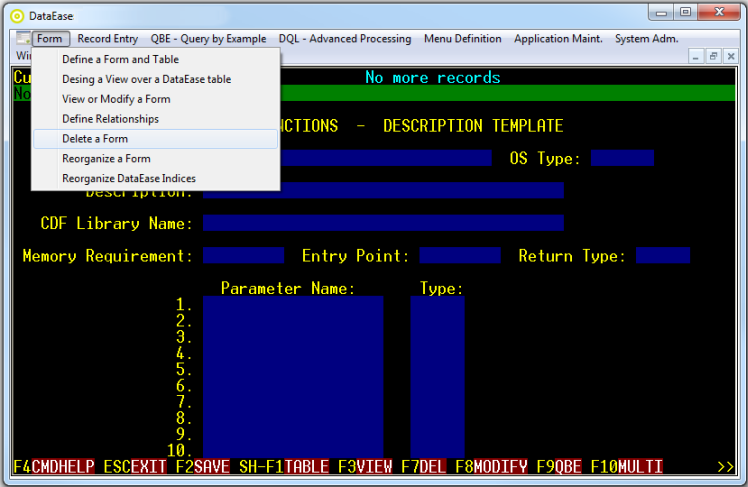Click F4 CMDHELP in function key bar
Screen dimensions: 748x487
(54, 466)
